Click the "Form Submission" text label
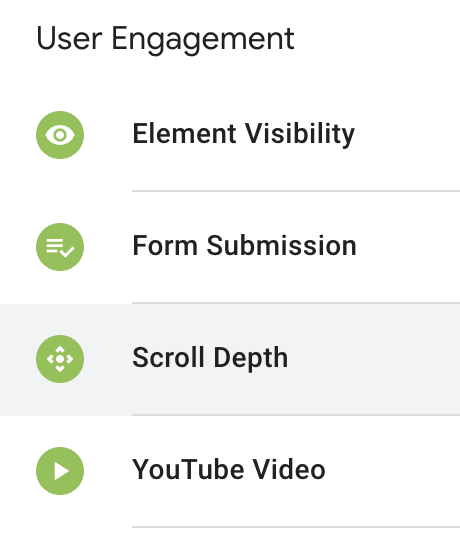This screenshot has width=460, height=552. (245, 245)
